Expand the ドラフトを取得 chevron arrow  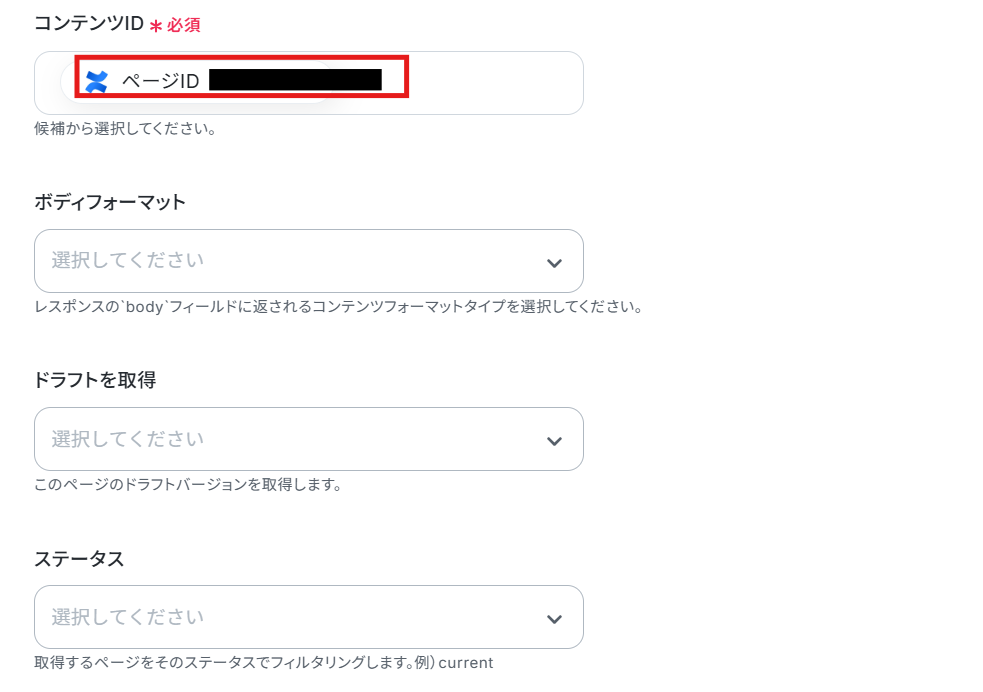pyautogui.click(x=554, y=441)
